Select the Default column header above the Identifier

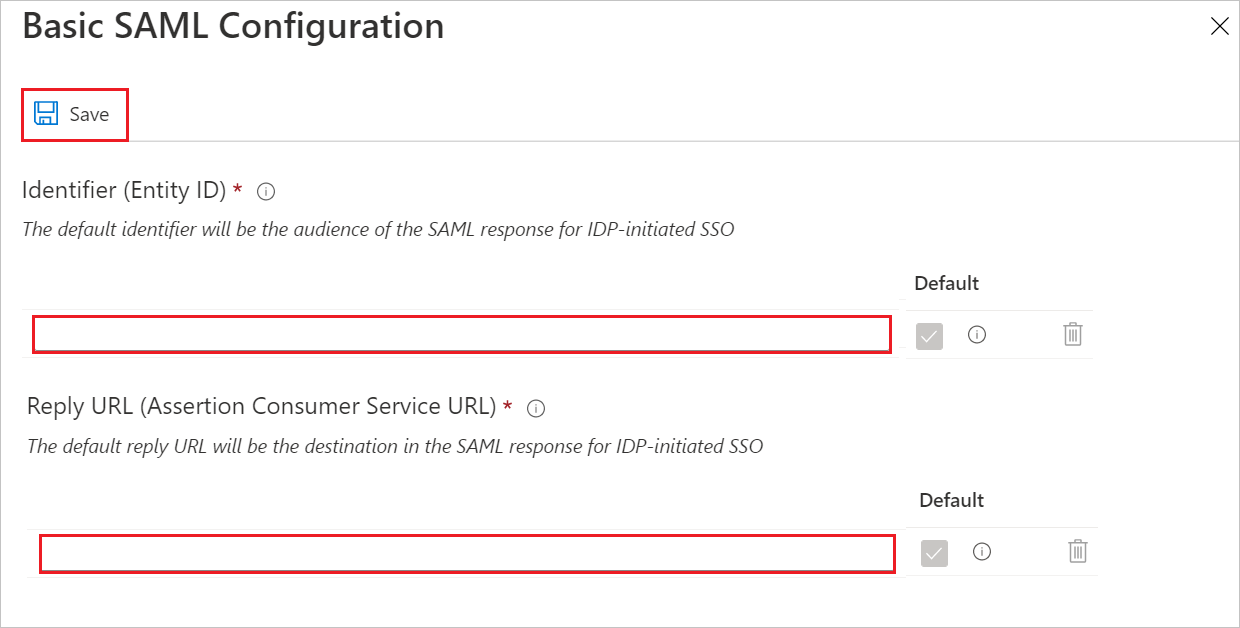(945, 283)
